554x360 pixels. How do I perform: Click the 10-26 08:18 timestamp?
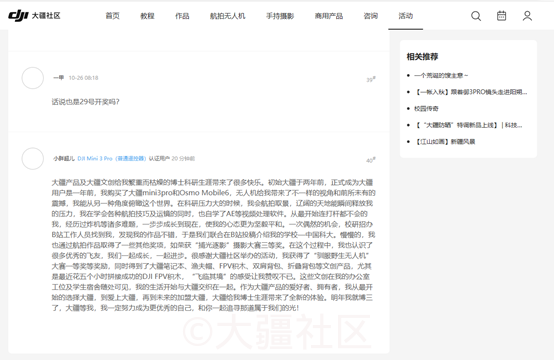tap(83, 78)
